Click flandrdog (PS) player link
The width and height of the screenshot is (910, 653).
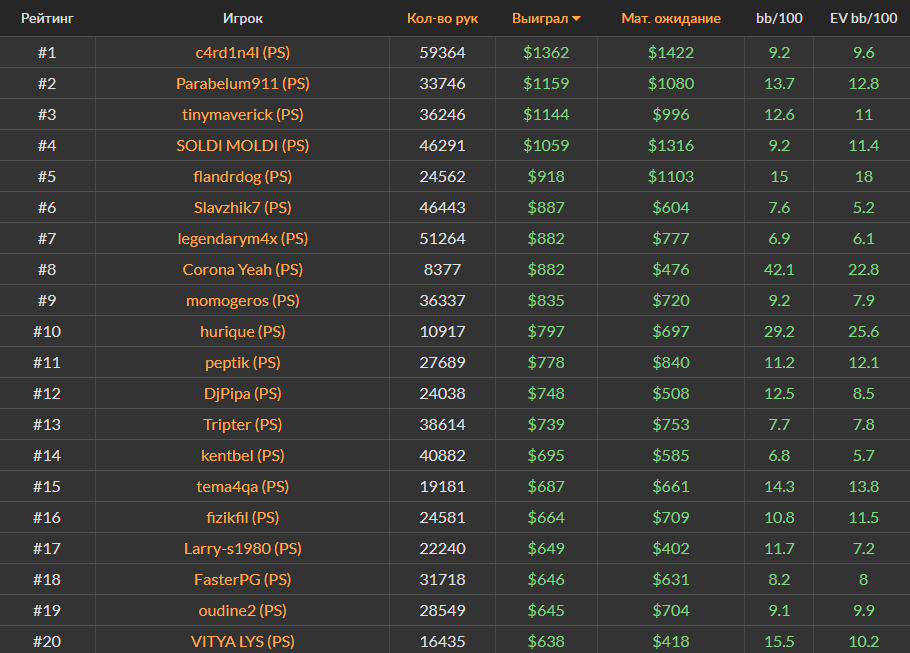pos(242,176)
